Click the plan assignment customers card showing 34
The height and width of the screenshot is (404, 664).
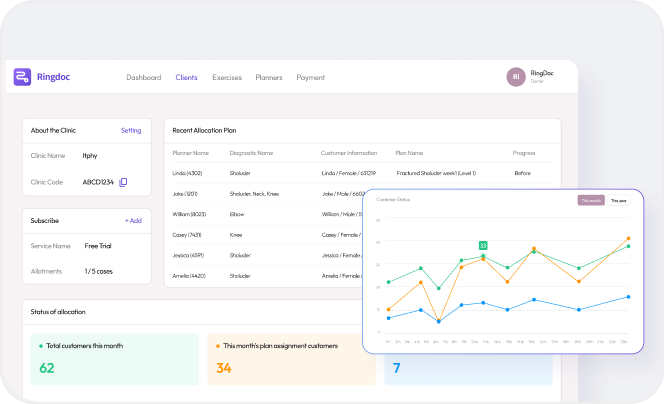(290, 360)
